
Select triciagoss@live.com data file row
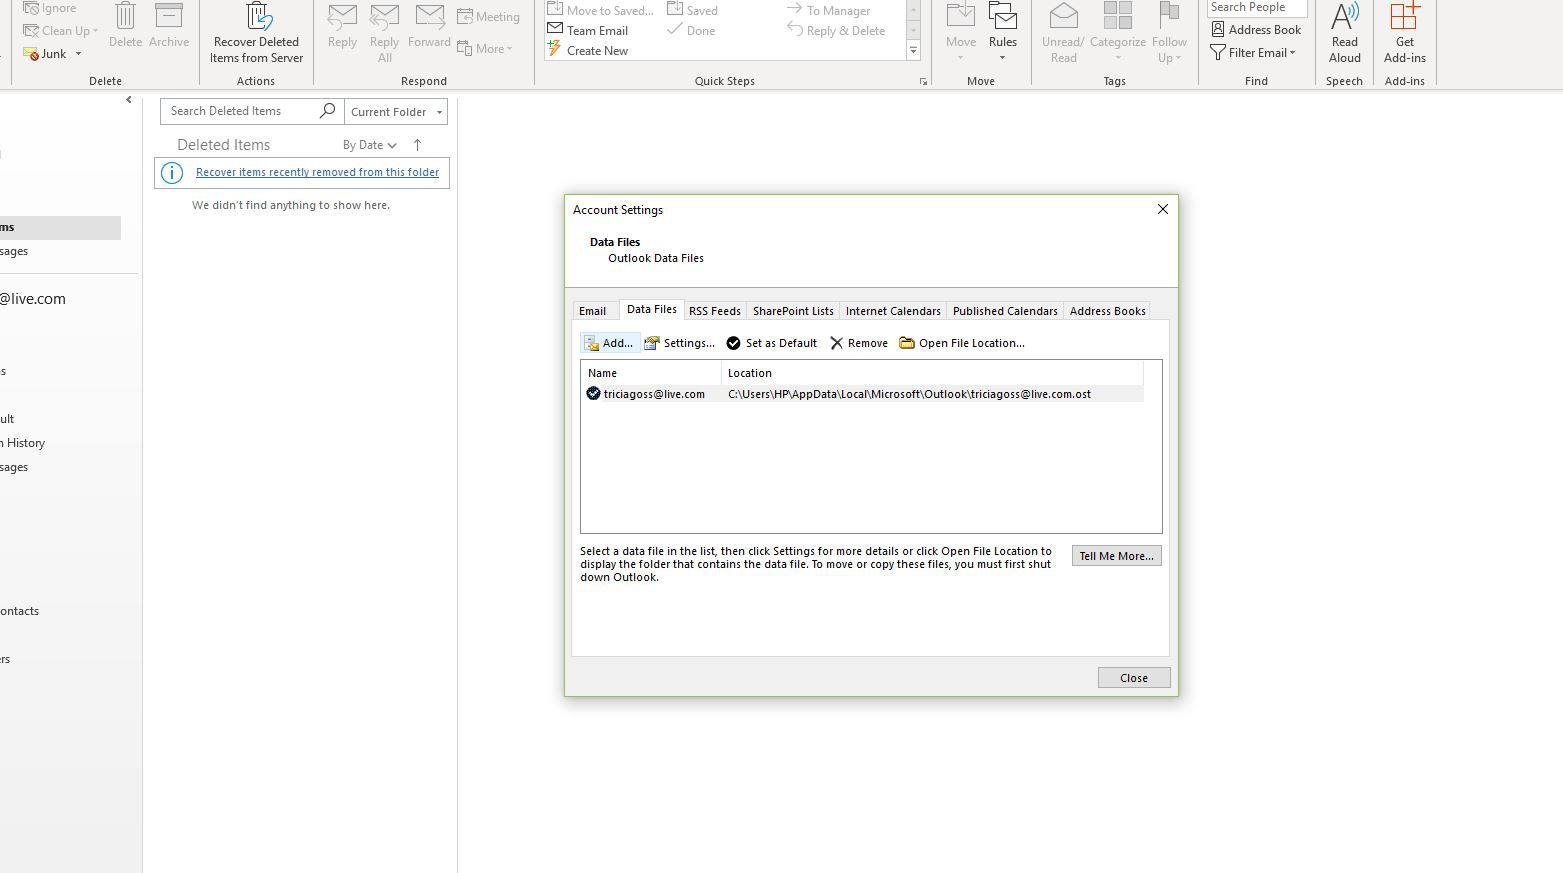click(x=862, y=394)
